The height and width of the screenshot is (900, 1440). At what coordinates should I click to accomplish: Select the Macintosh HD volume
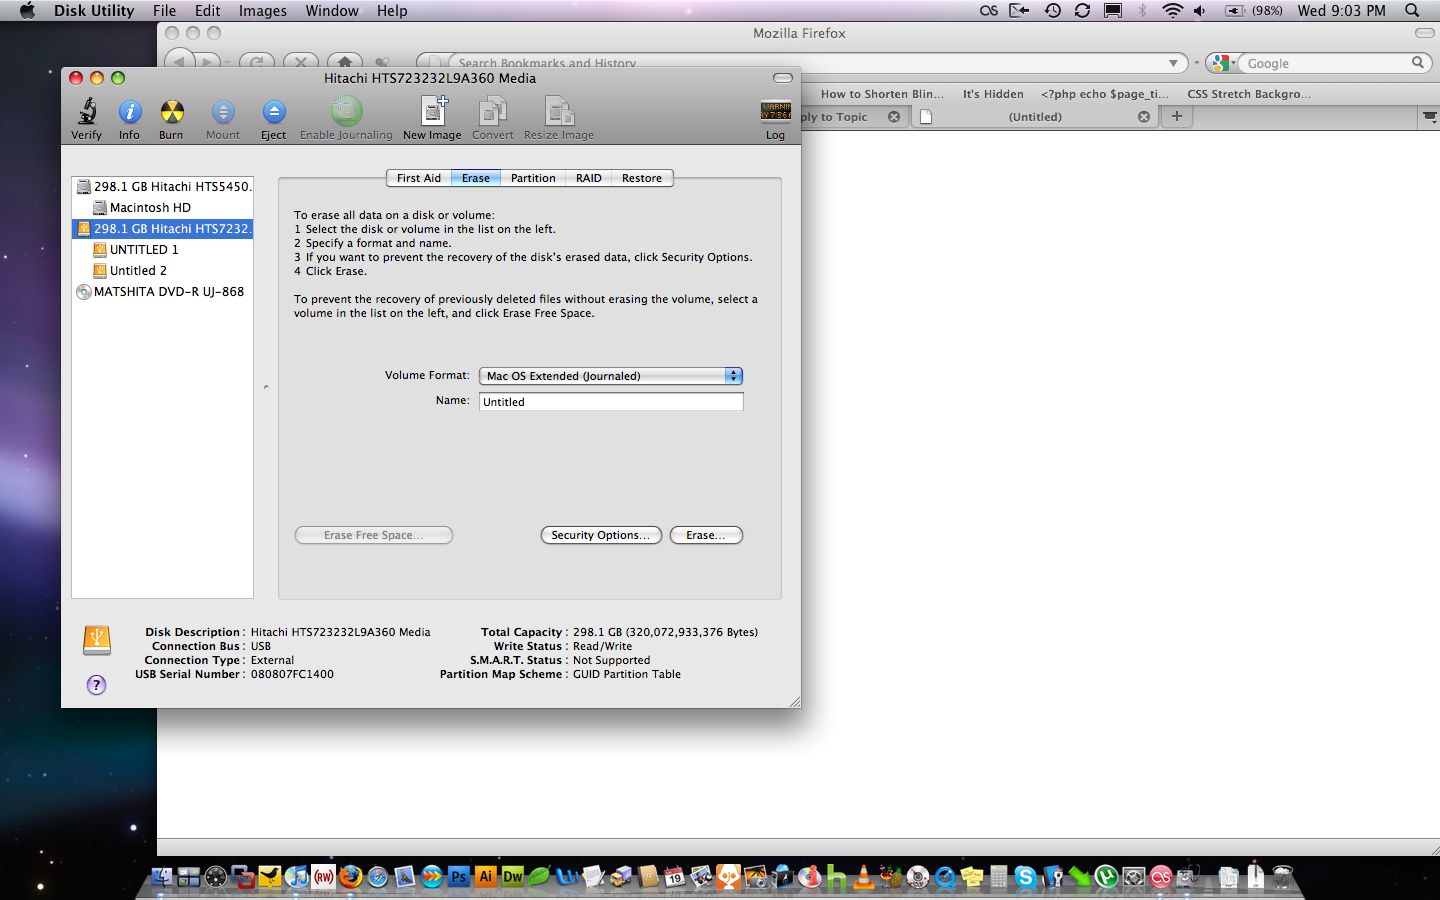(163, 208)
